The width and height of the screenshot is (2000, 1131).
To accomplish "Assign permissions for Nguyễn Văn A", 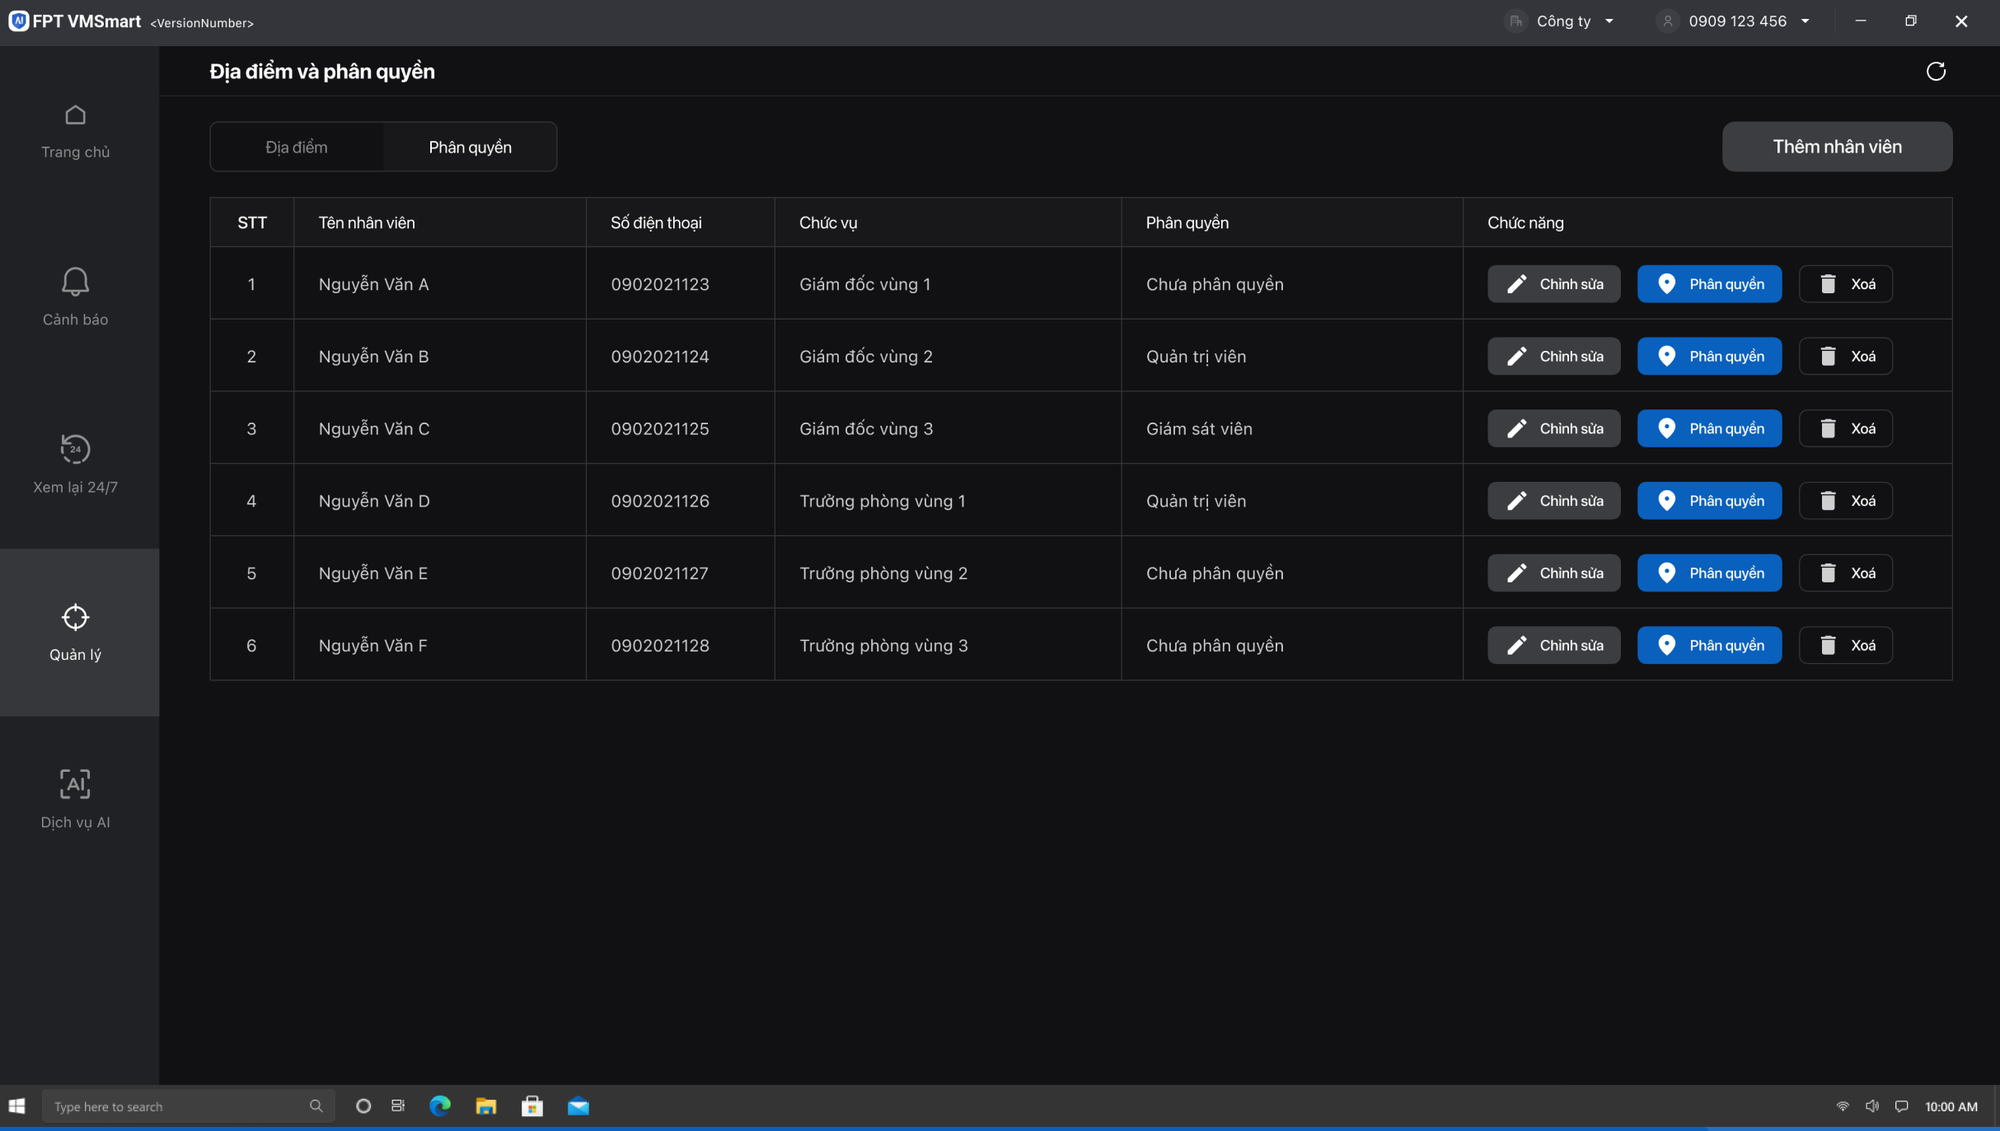I will [1709, 284].
